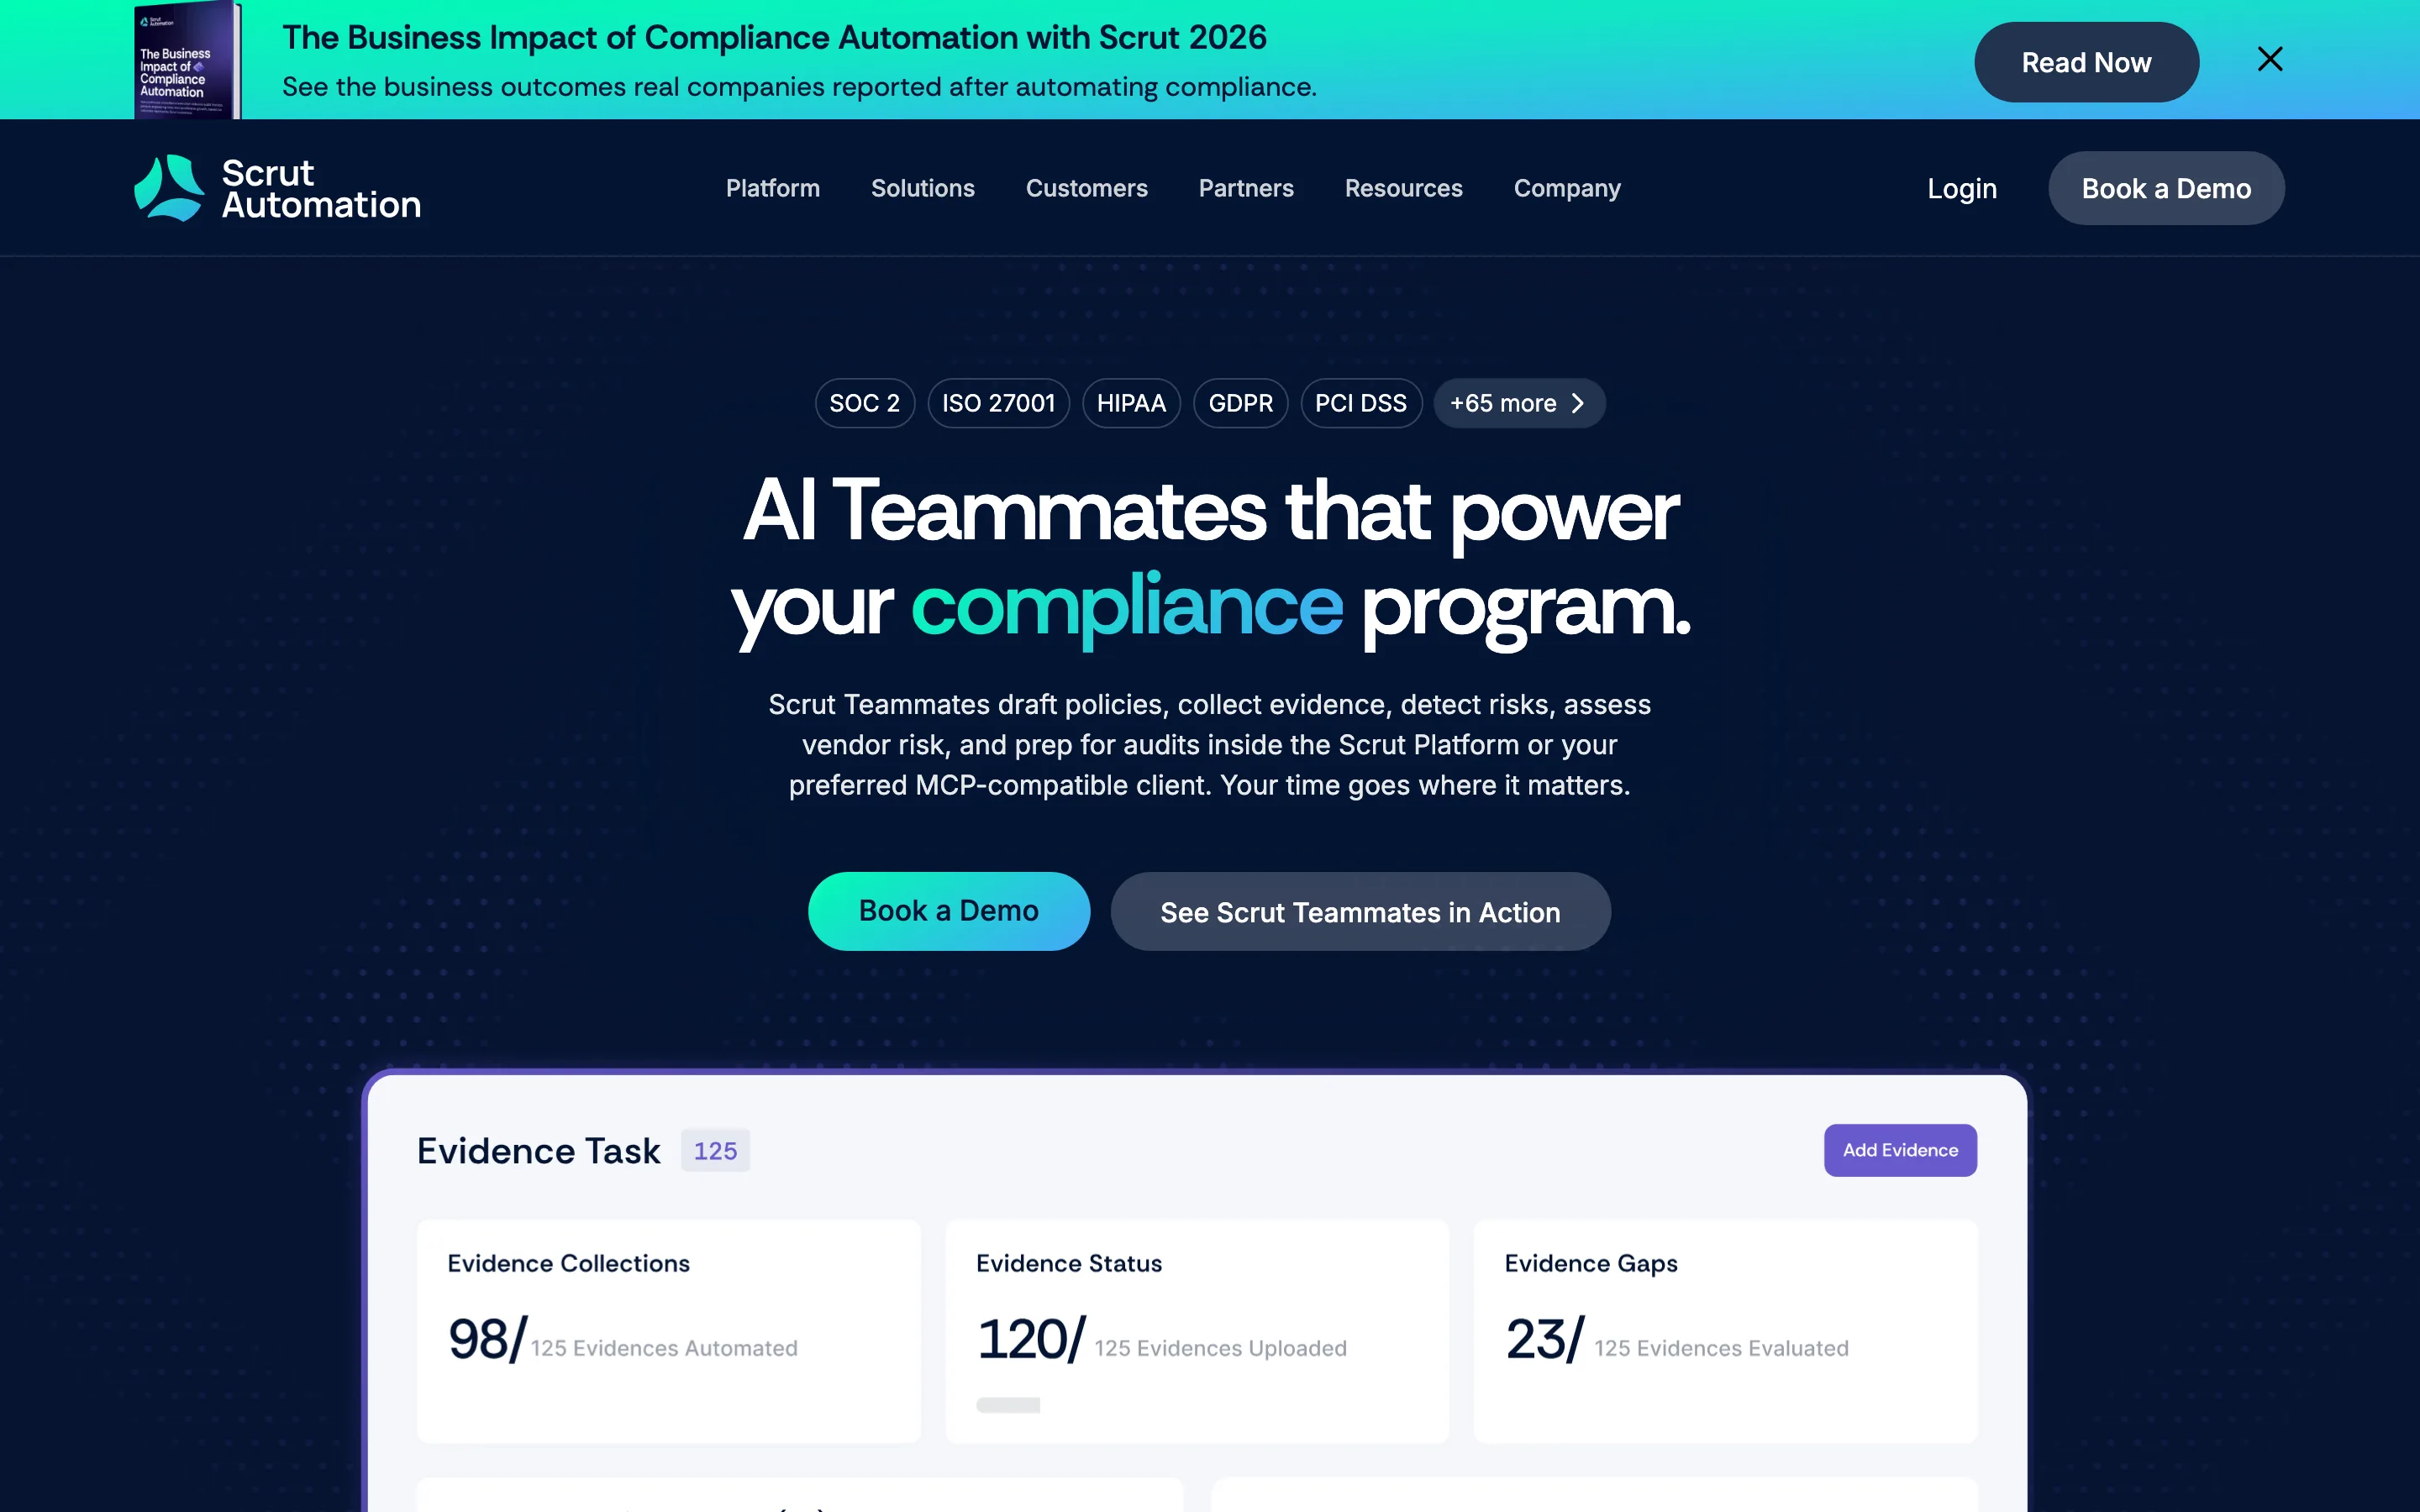Viewport: 2420px width, 1512px height.
Task: Close the promotional banner
Action: (x=2270, y=59)
